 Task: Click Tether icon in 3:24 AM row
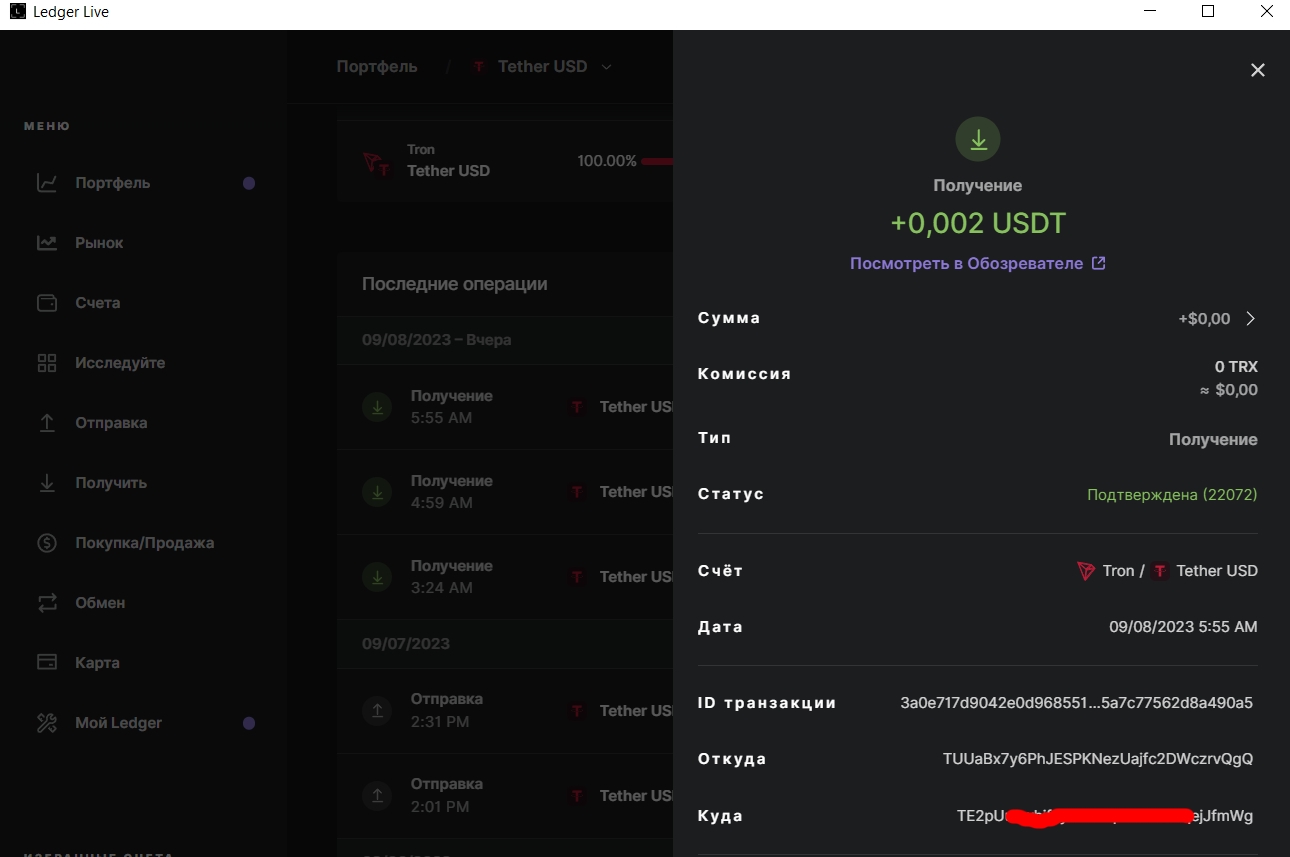pos(577,577)
